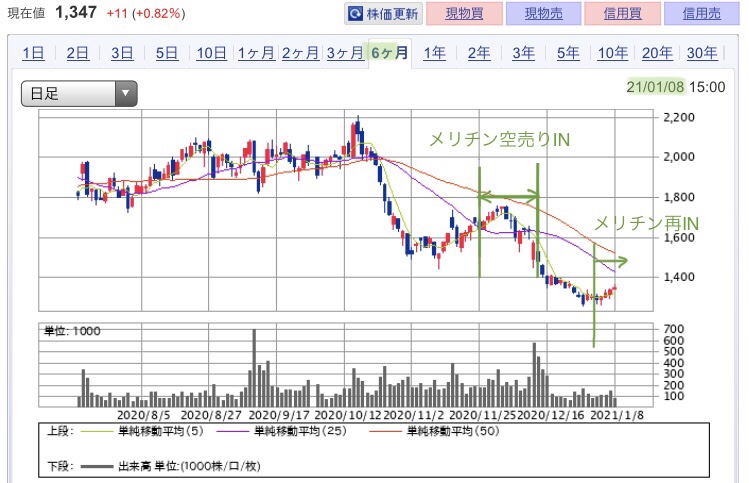Screen dimensions: 749x483
Task: Click the 2020/11/2 date axis label
Action: pyautogui.click(x=414, y=415)
